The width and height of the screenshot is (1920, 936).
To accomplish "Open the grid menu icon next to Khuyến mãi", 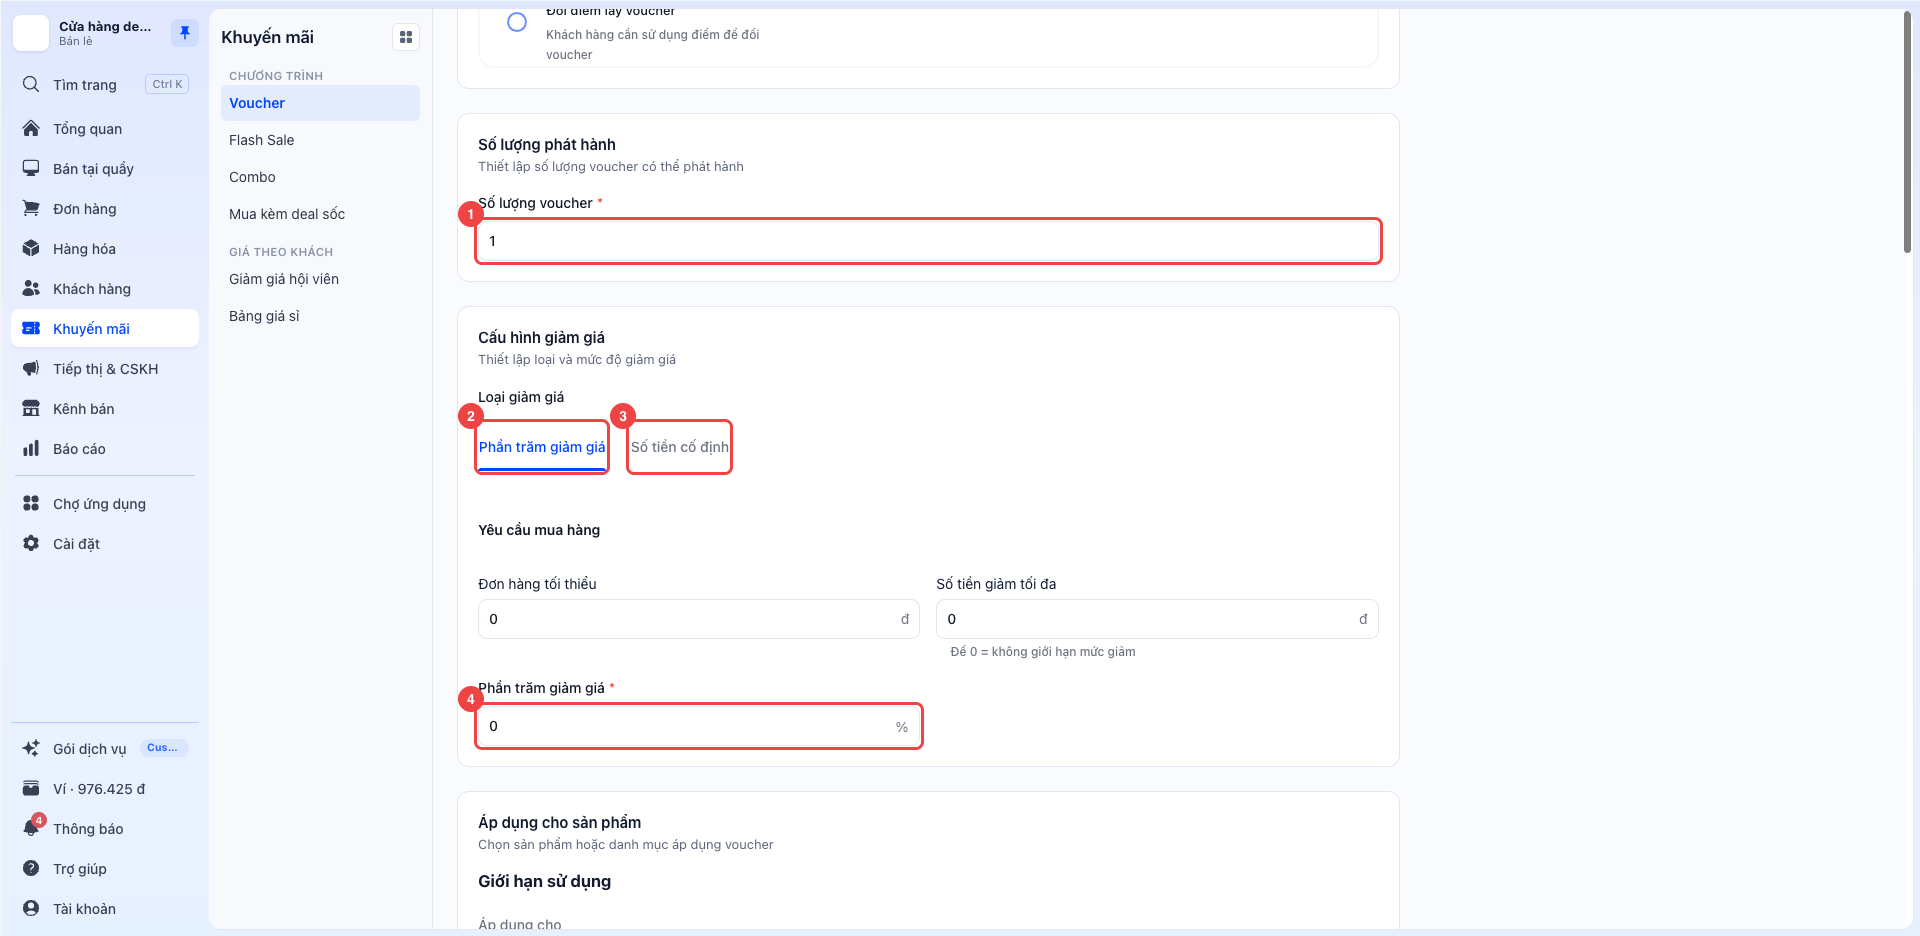I will (406, 37).
